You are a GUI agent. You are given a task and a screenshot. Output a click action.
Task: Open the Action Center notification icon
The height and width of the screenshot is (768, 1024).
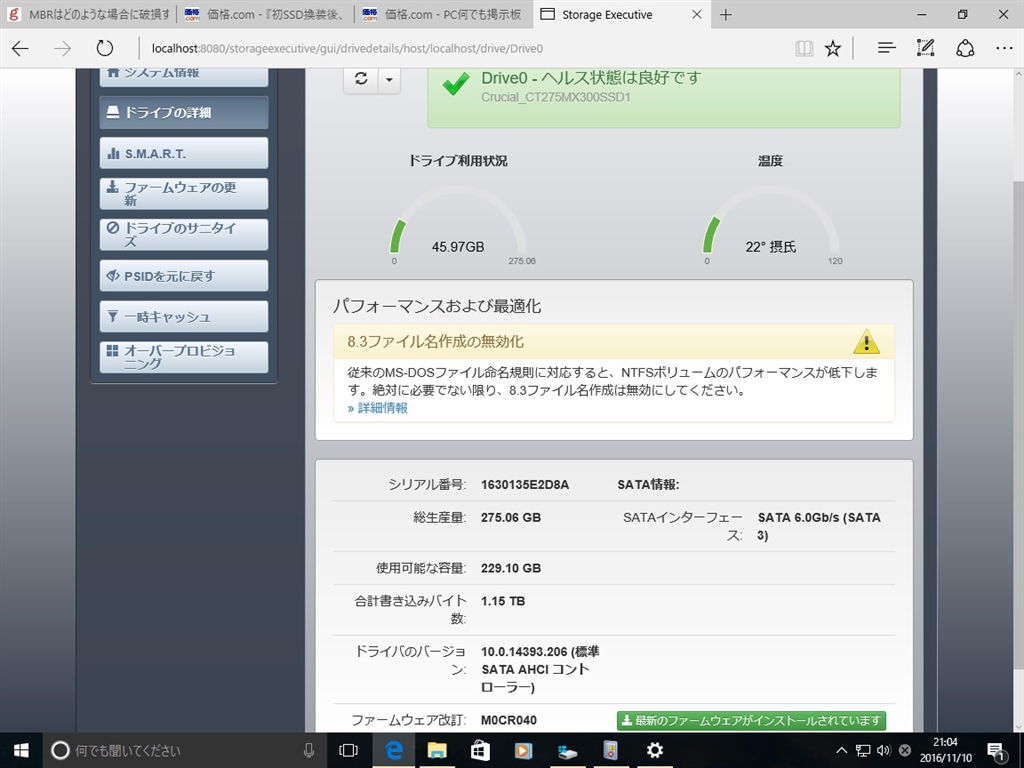pos(997,750)
